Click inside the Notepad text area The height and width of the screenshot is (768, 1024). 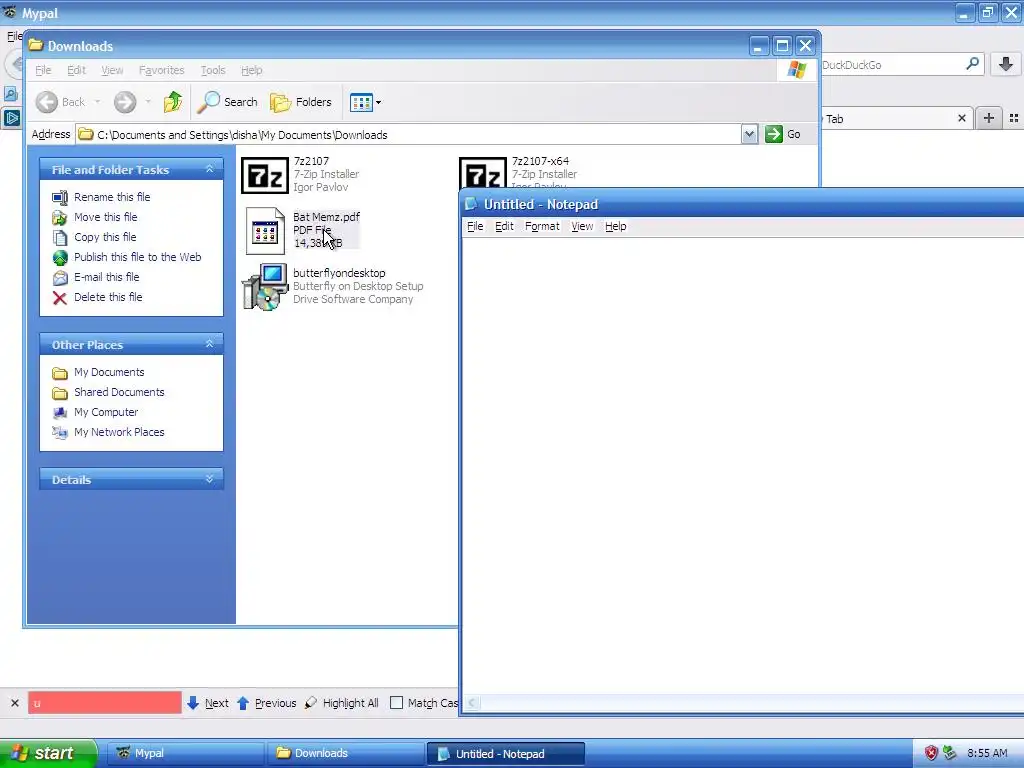tap(743, 466)
